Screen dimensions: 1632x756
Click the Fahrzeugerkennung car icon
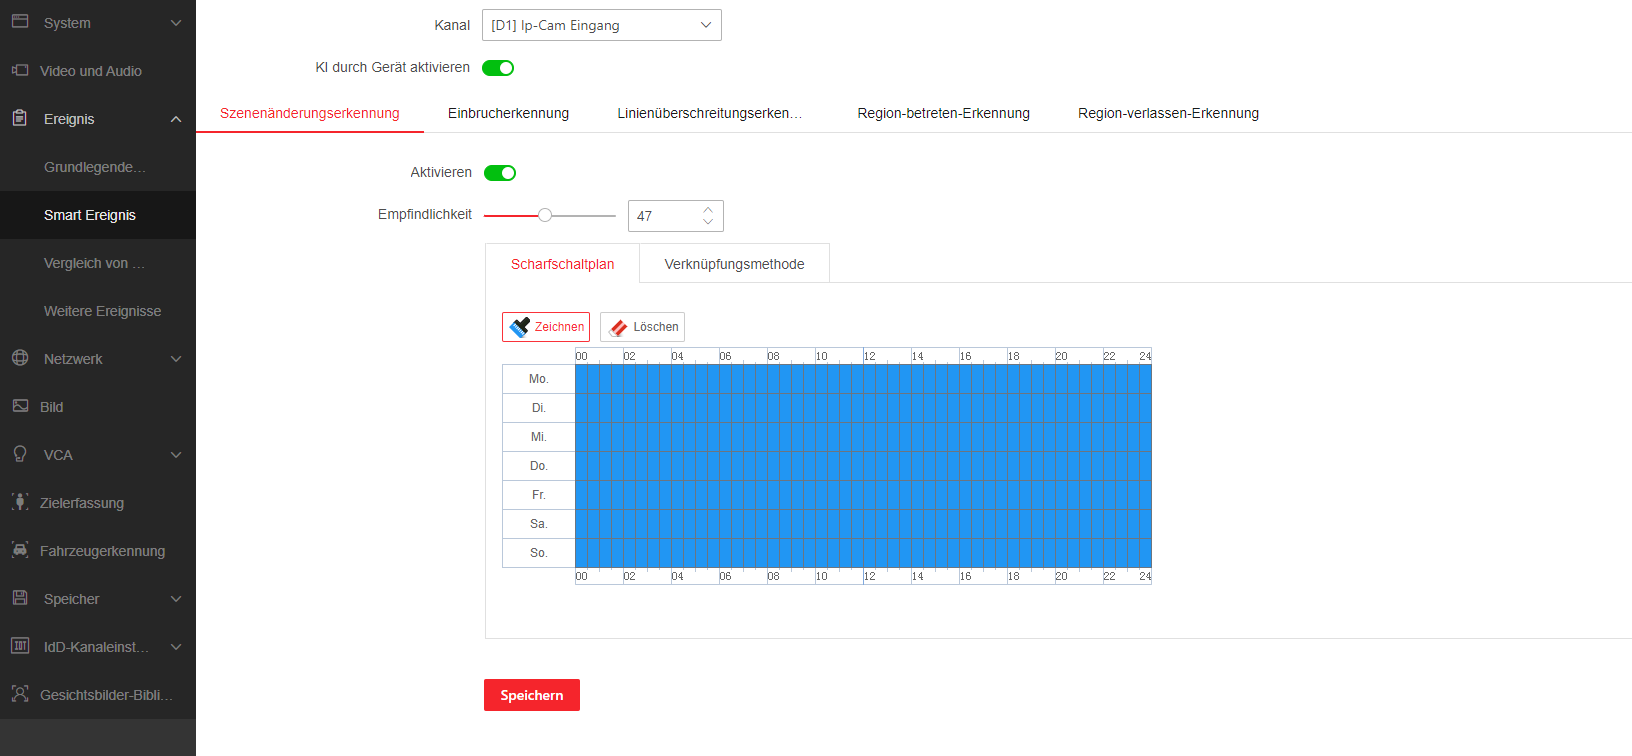point(20,550)
